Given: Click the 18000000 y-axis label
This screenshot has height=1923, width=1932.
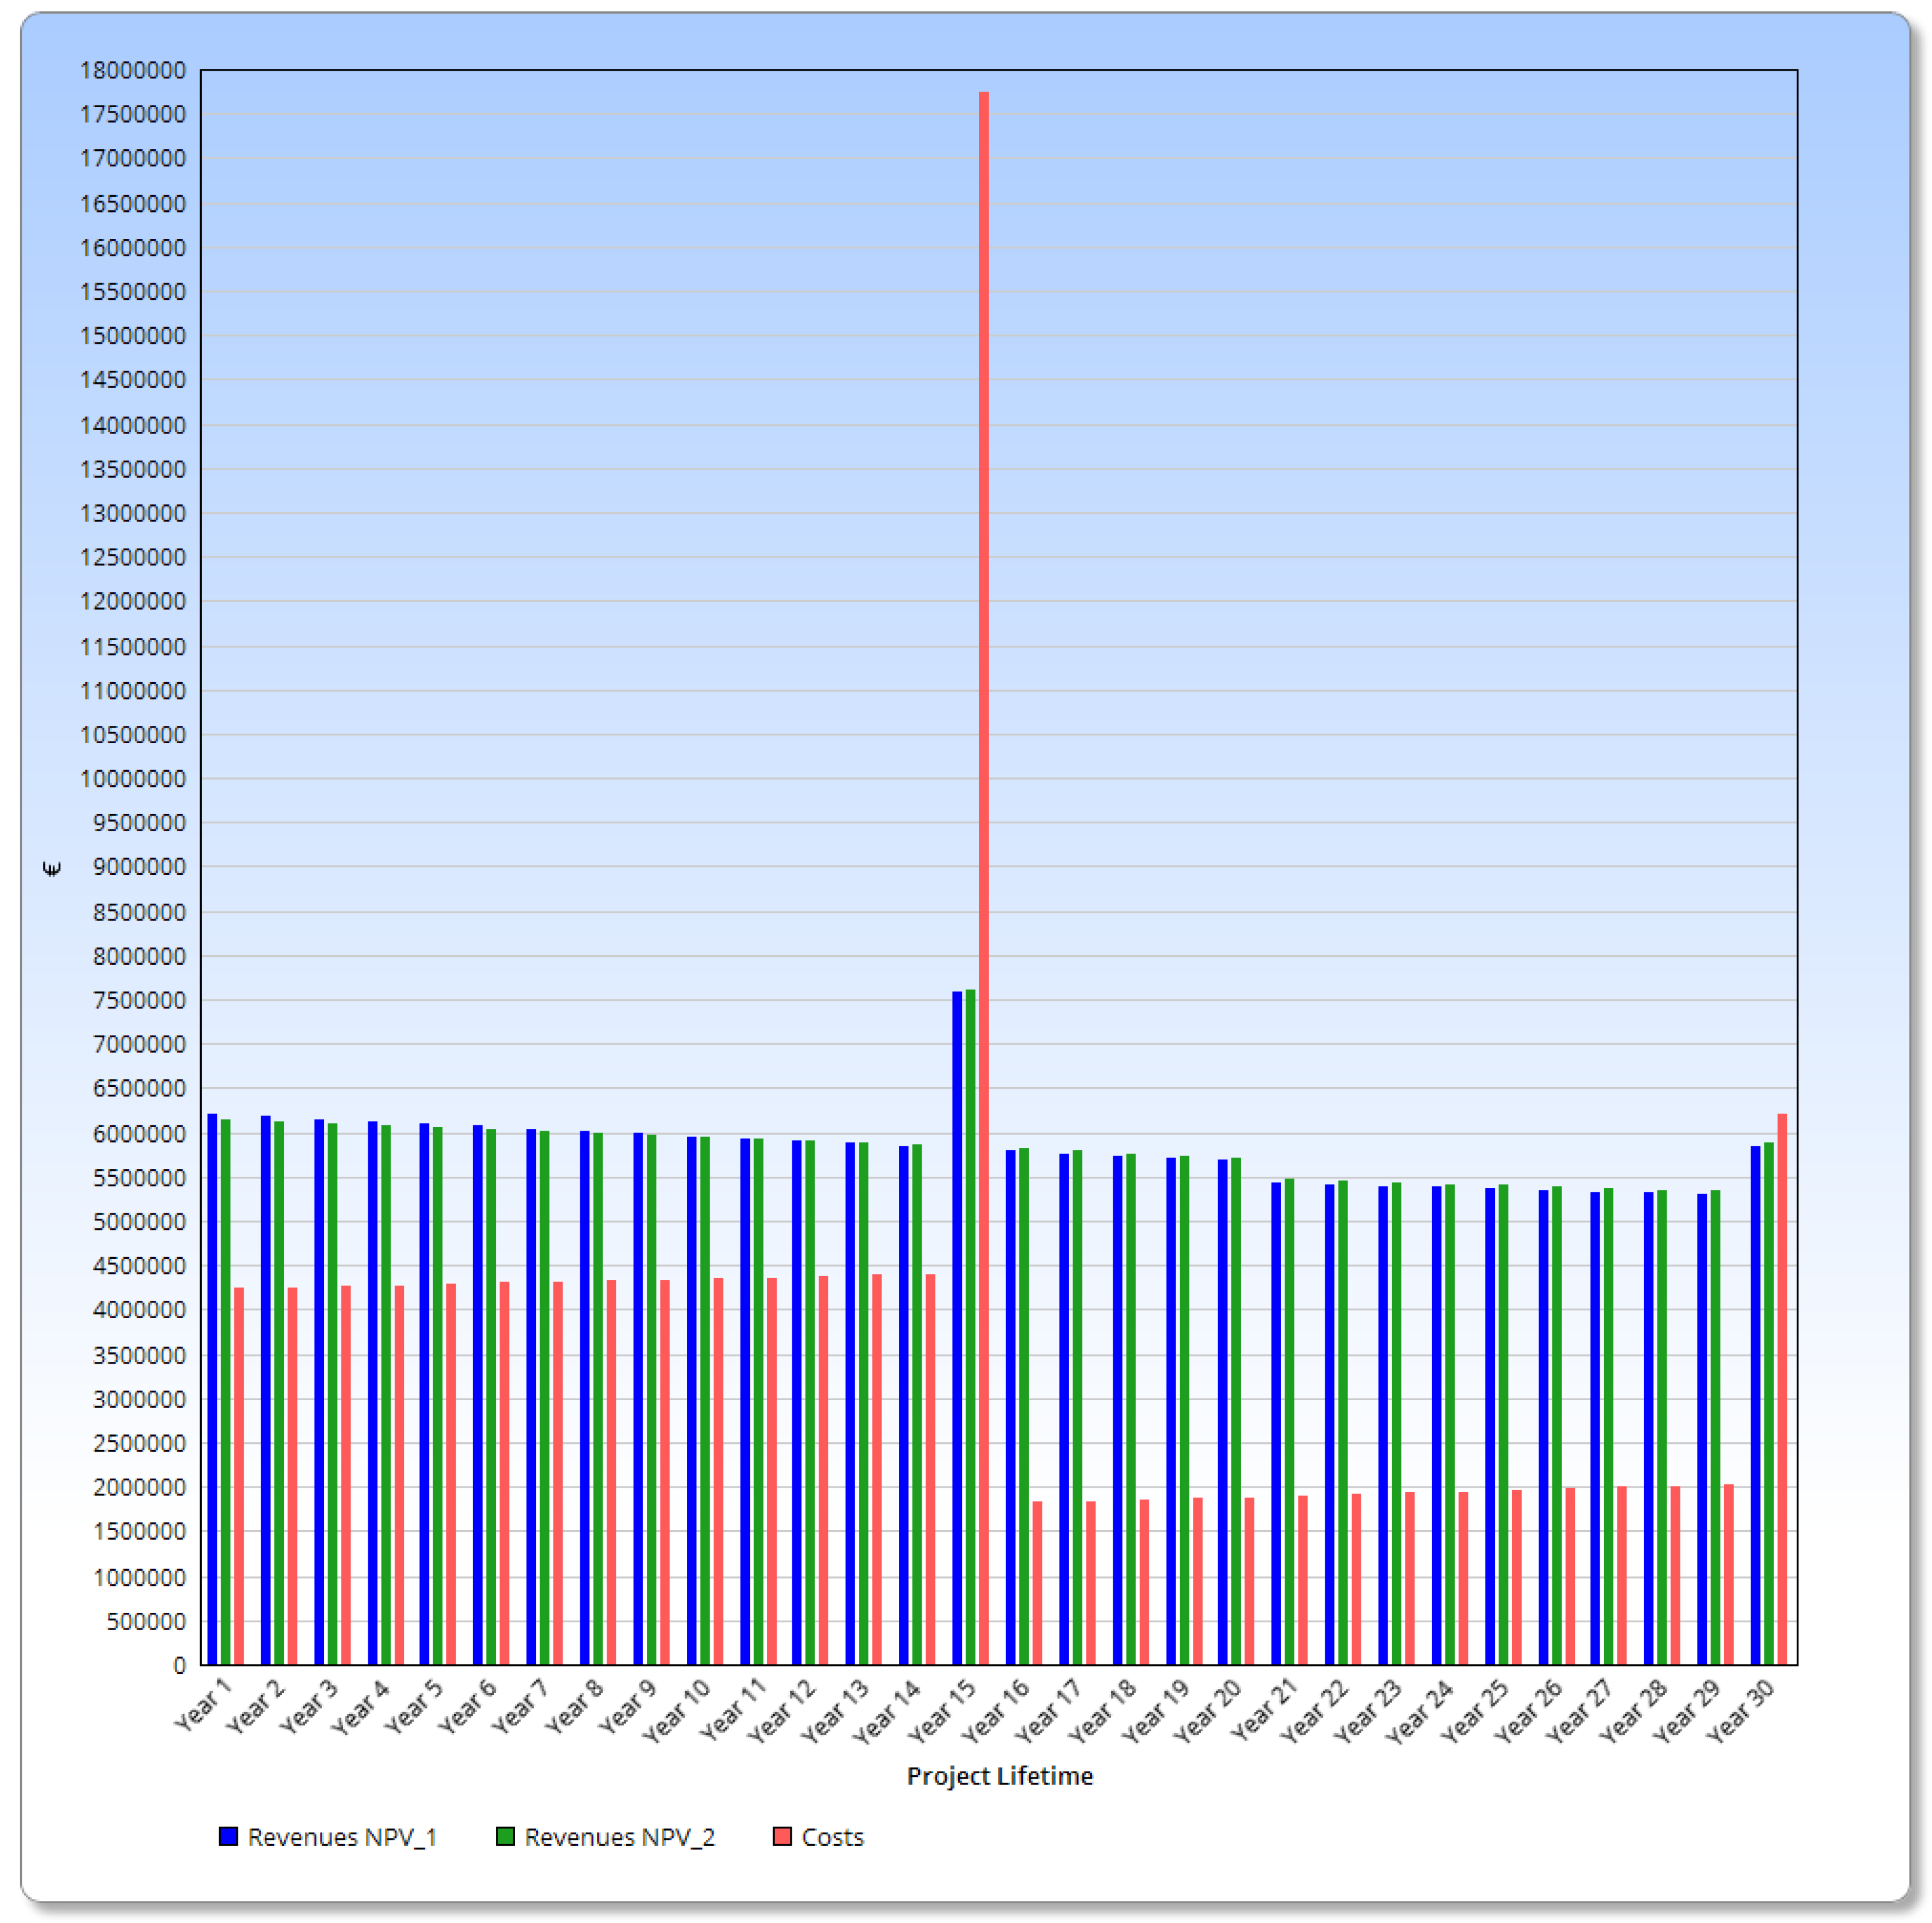Looking at the screenshot, I should [133, 70].
